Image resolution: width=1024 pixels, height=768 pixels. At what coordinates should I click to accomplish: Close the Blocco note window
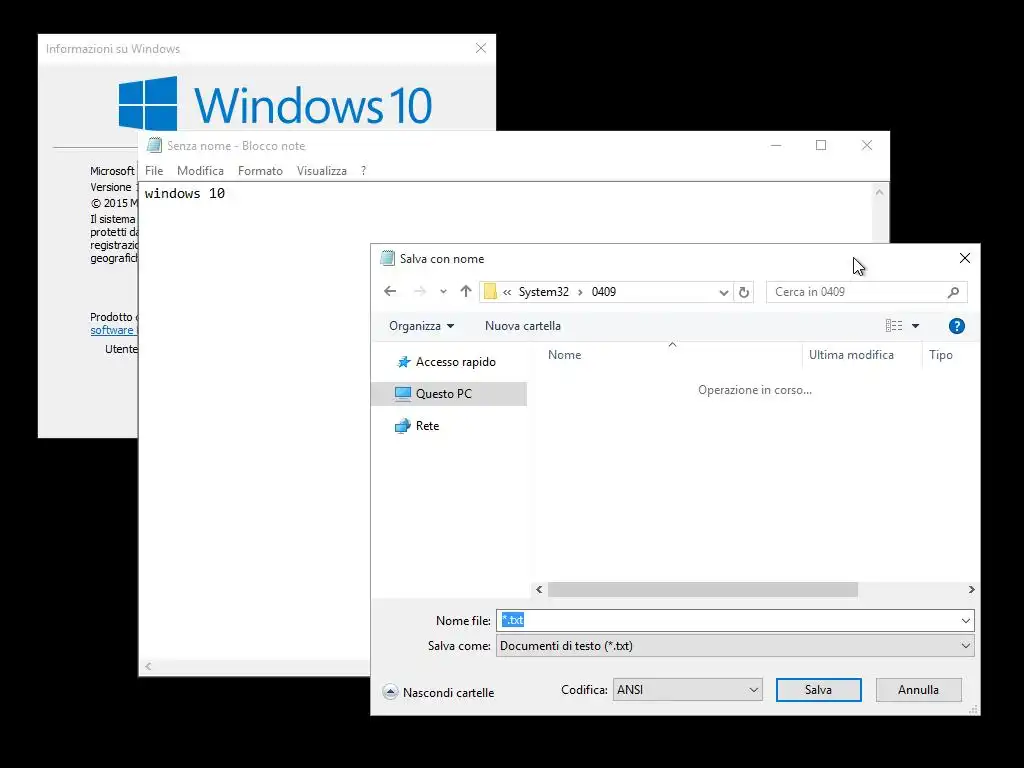coord(867,145)
